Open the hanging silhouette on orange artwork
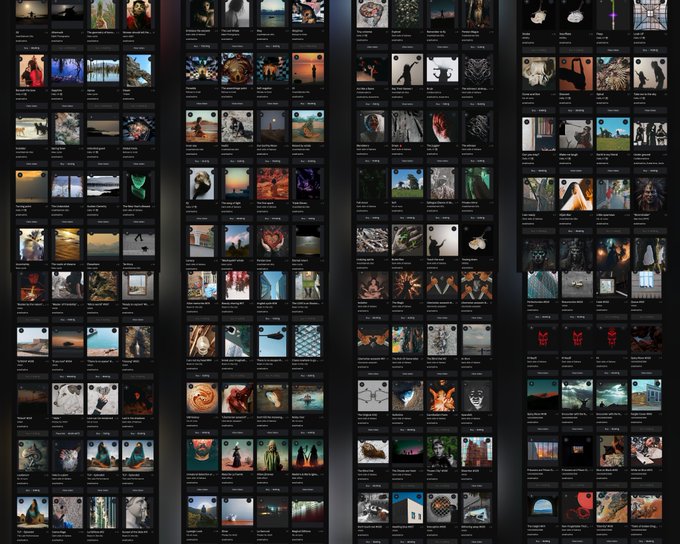 (x=575, y=73)
